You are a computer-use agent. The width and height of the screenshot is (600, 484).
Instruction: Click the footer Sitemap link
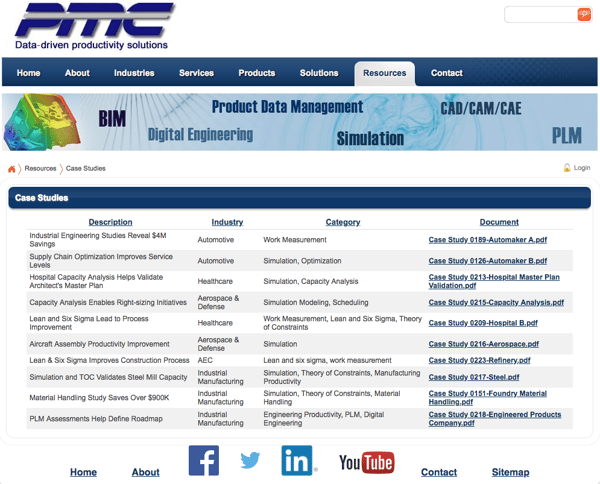[510, 472]
